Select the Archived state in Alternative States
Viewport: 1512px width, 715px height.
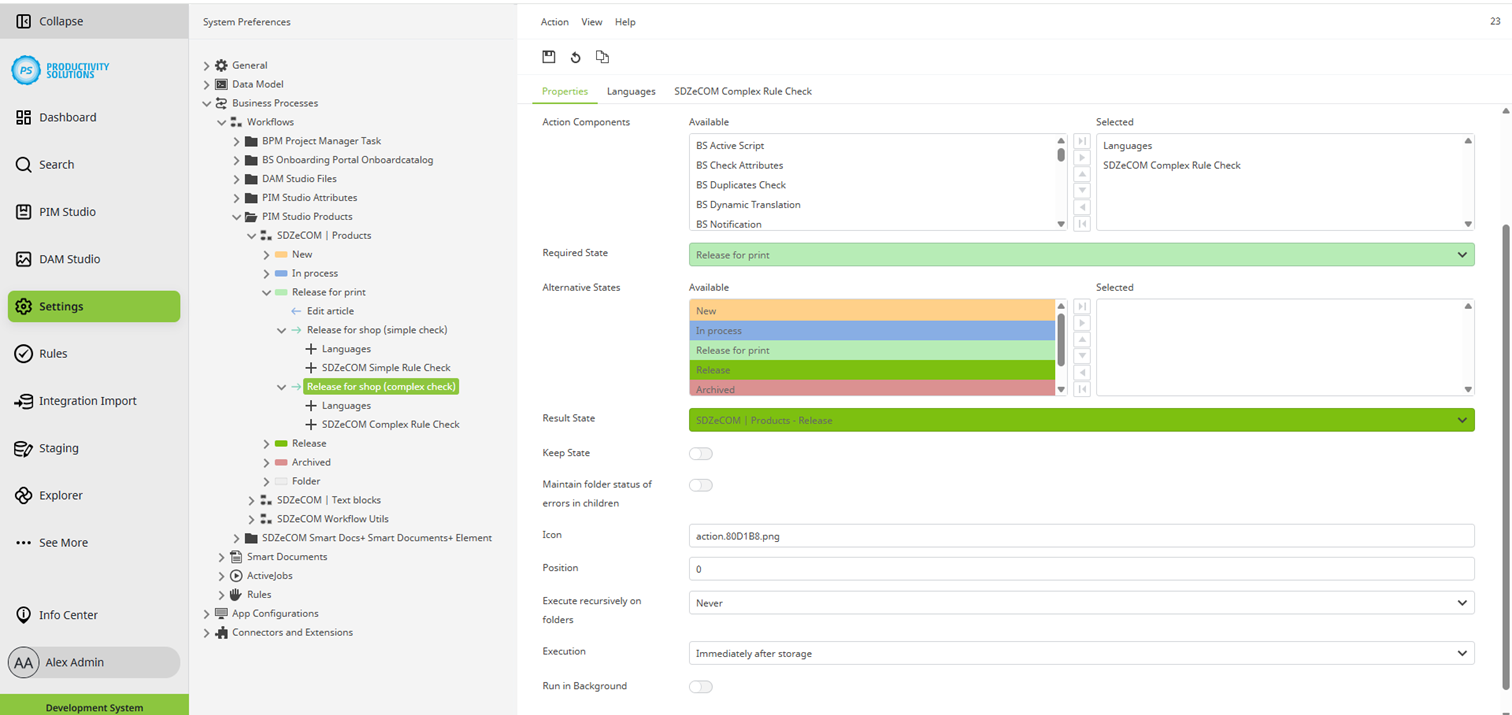870,390
